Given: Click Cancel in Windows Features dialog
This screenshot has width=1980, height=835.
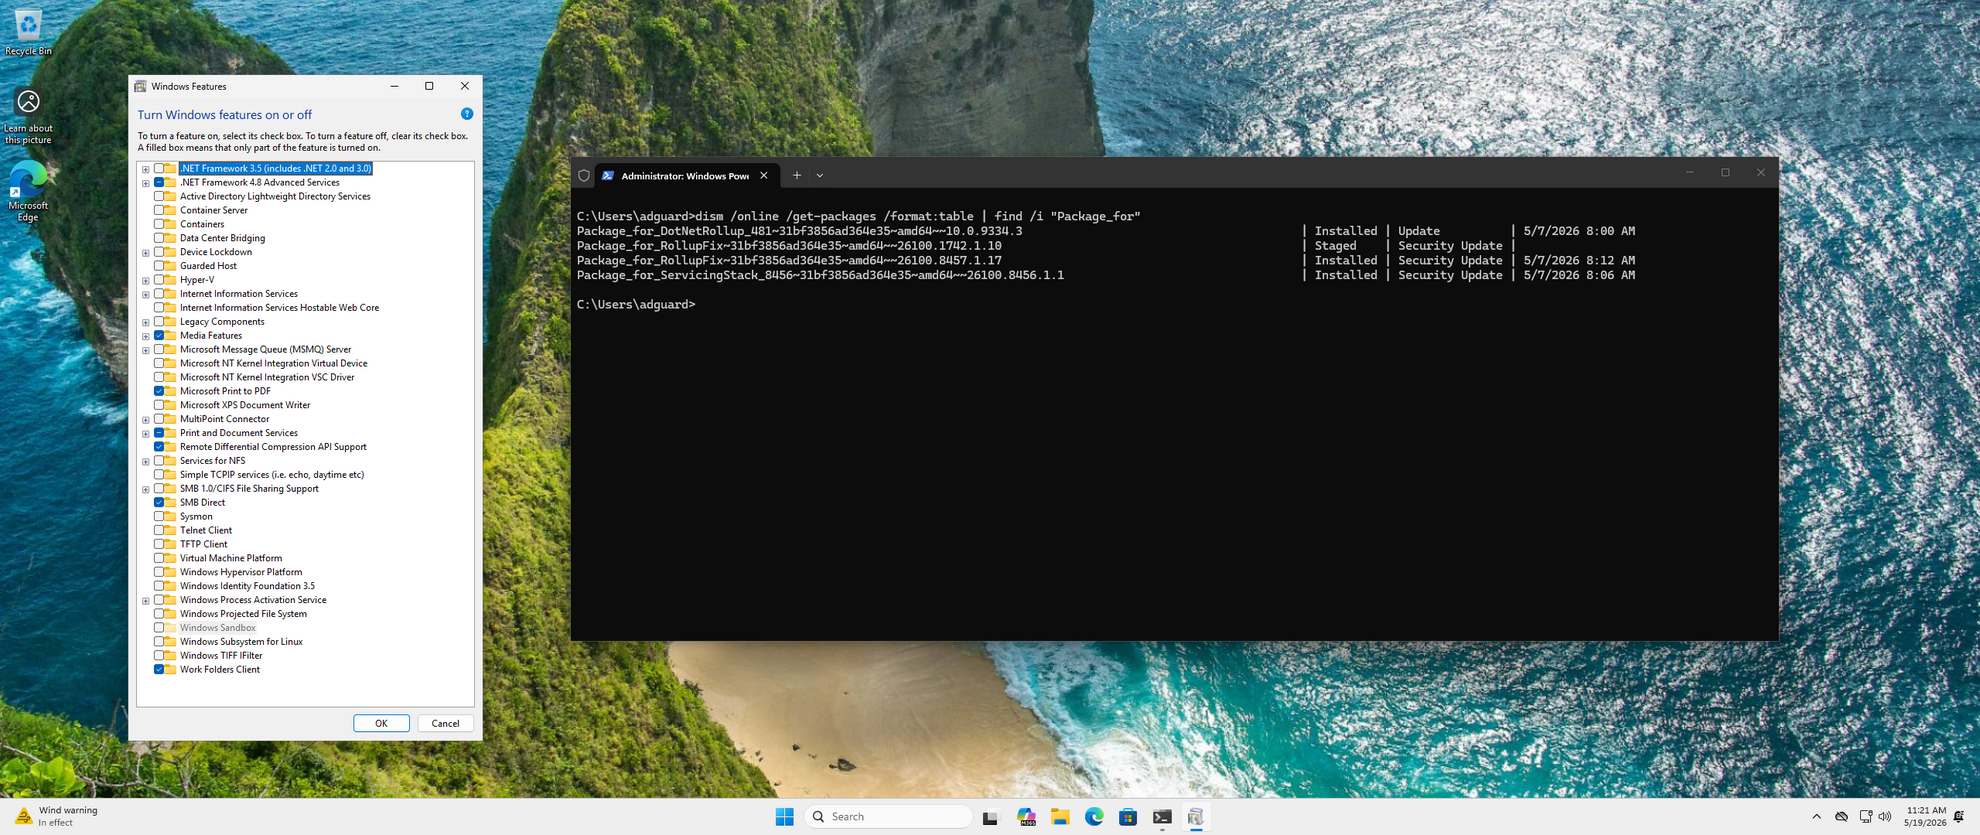Looking at the screenshot, I should pos(445,723).
